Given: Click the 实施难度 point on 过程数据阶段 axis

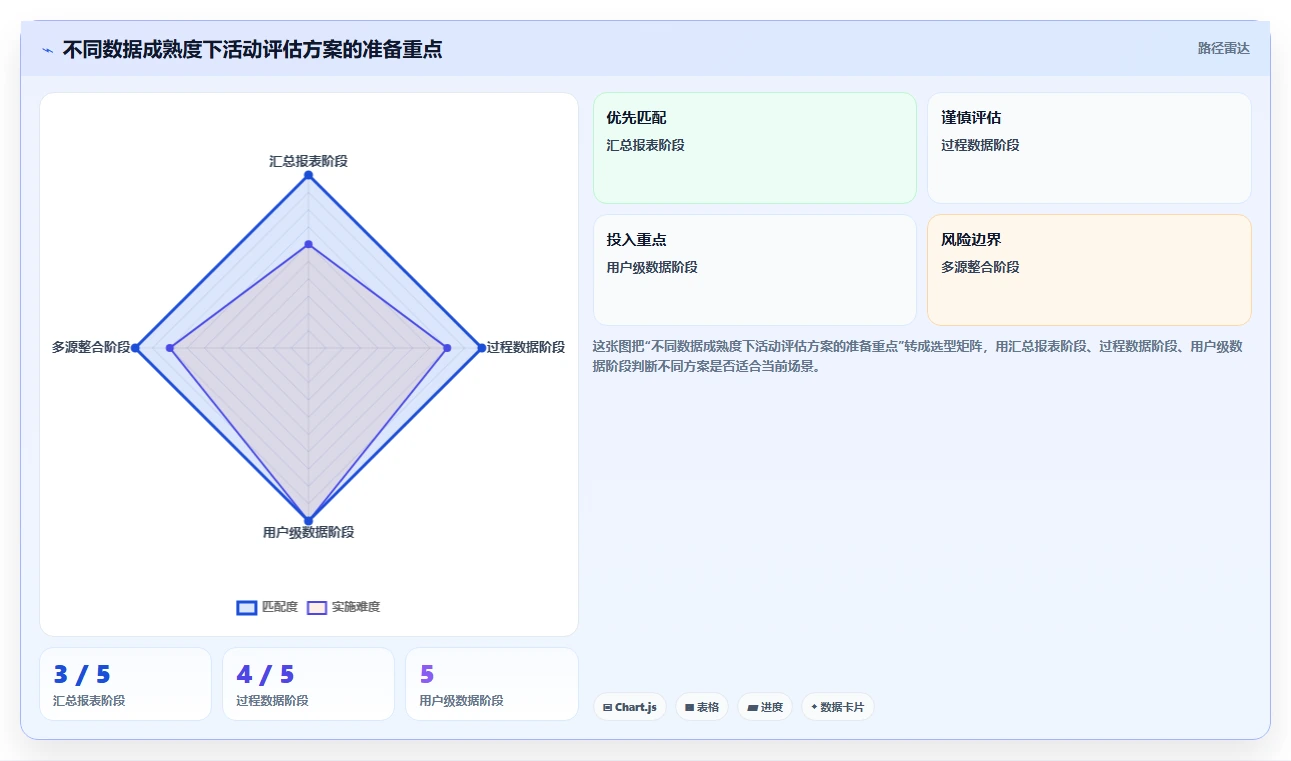Looking at the screenshot, I should click(x=447, y=348).
